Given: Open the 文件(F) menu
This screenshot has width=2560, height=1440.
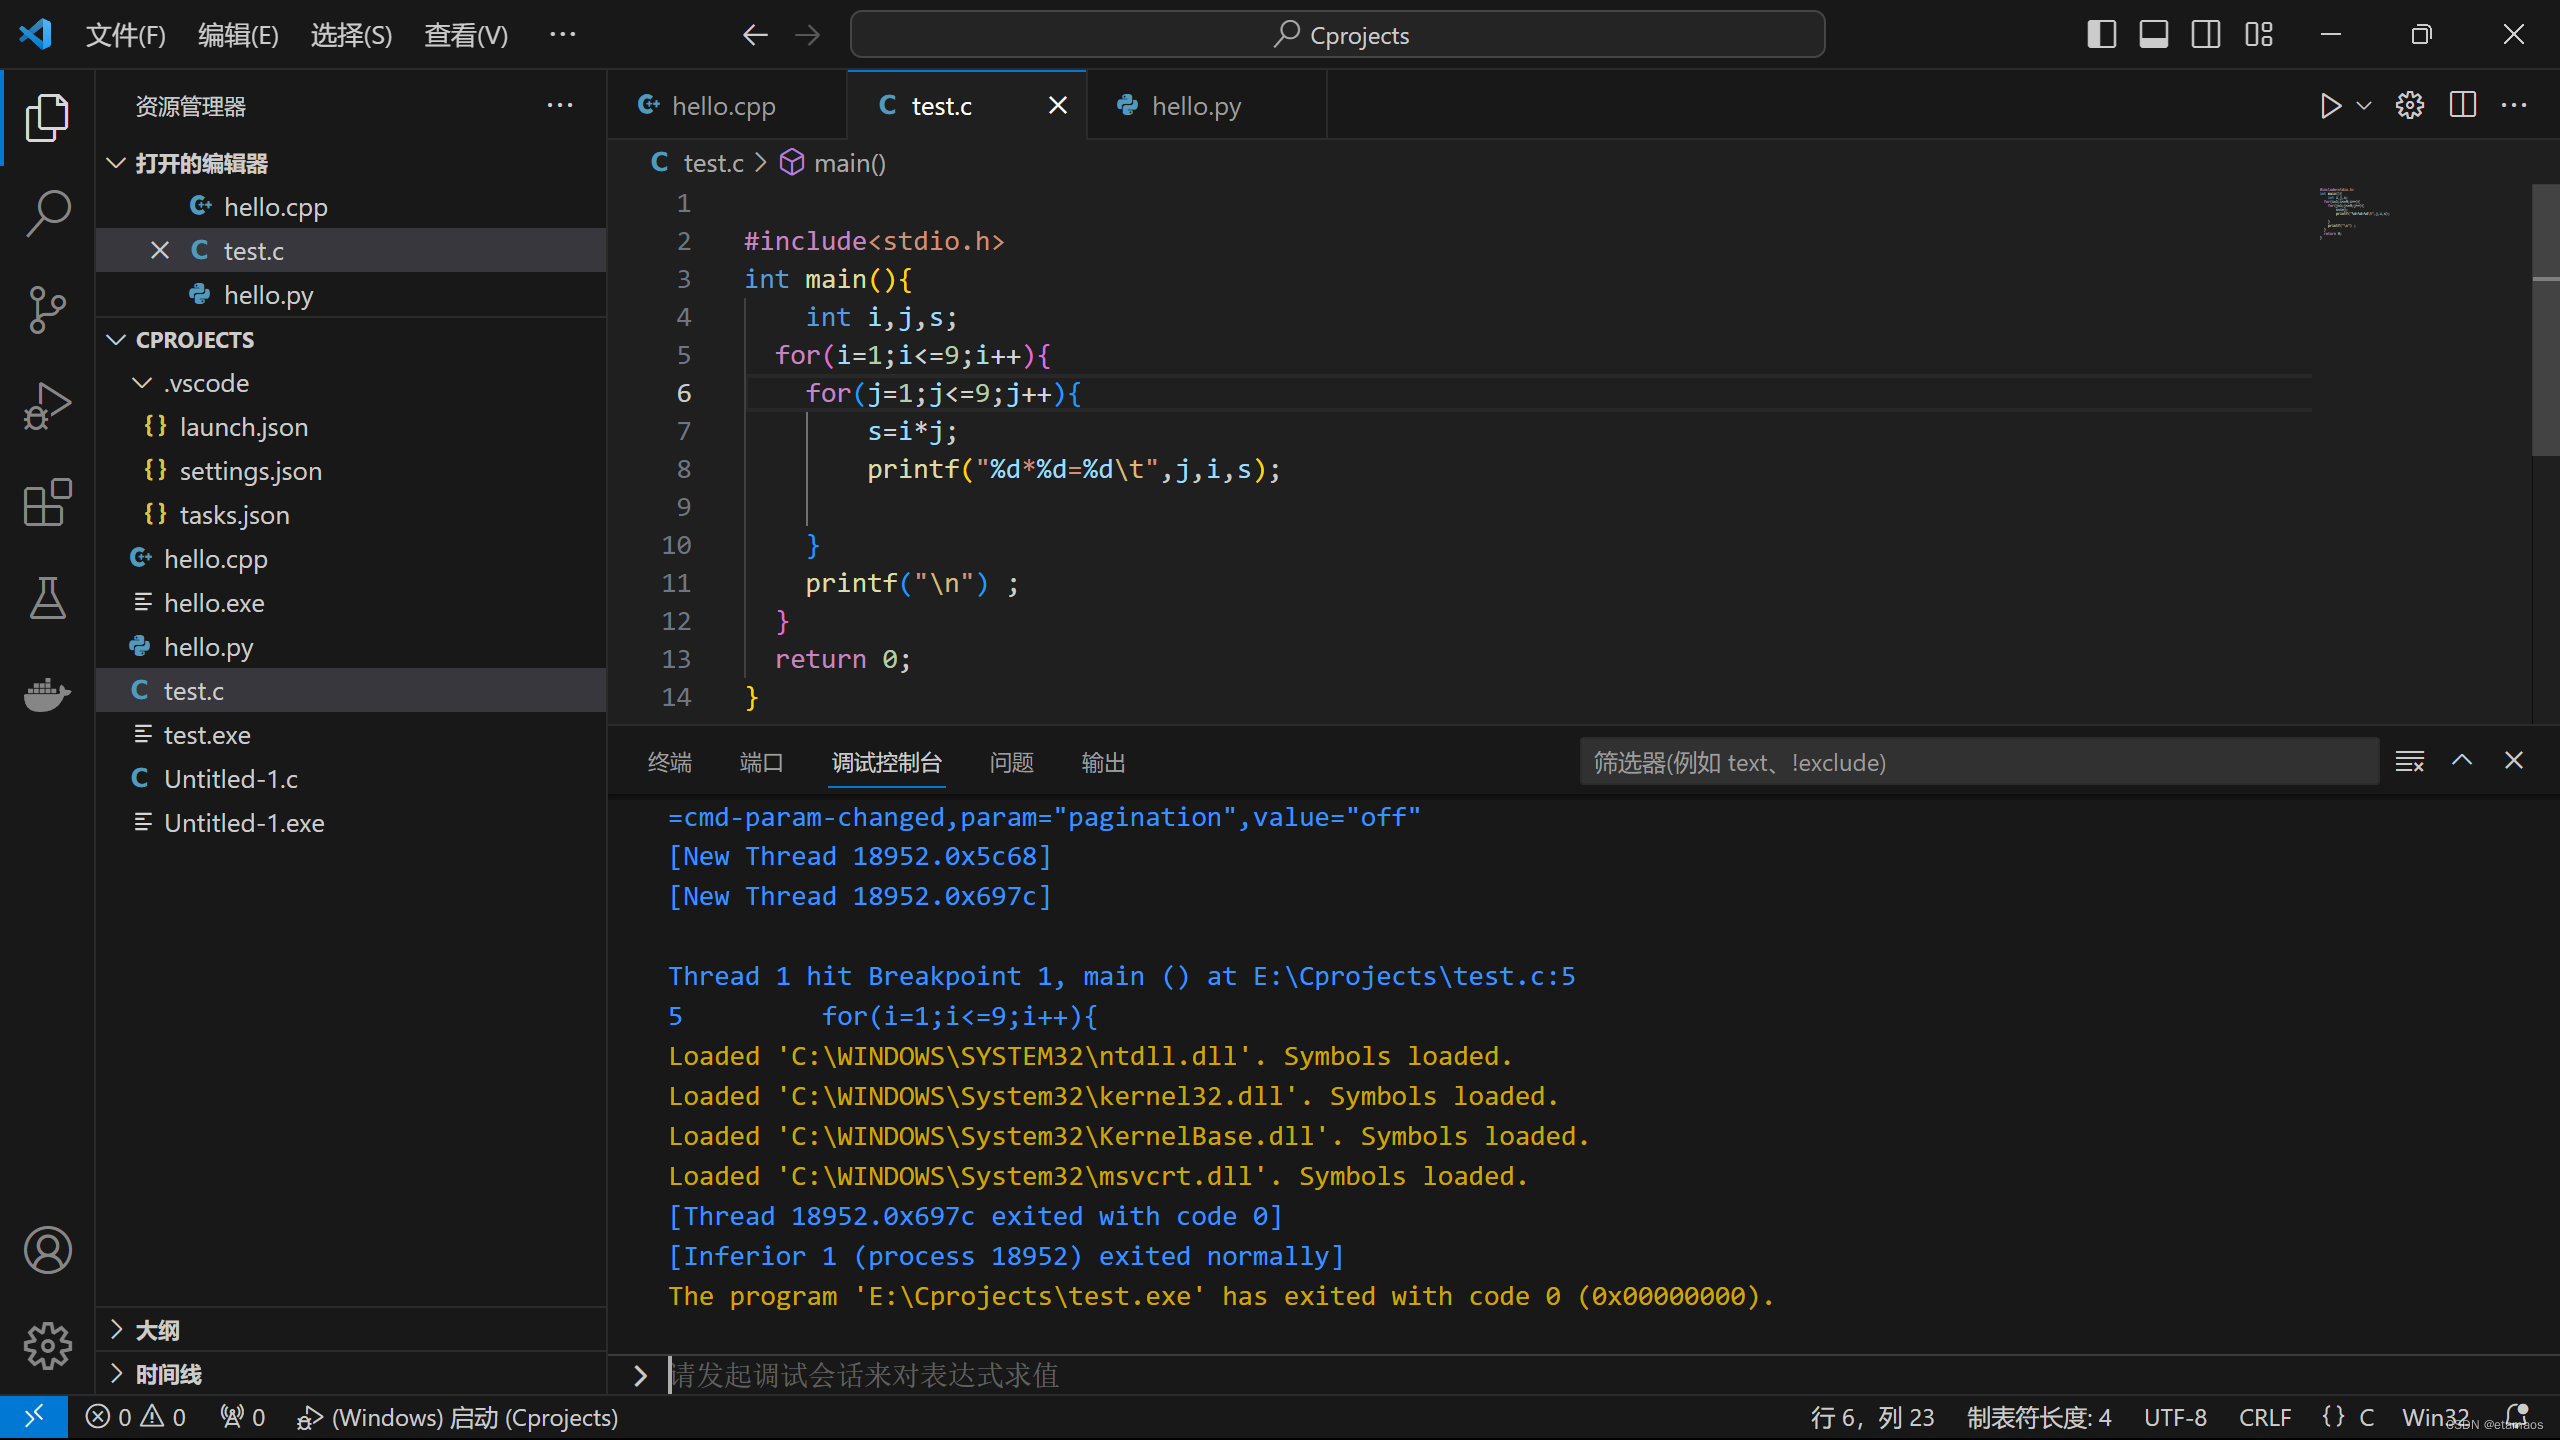Looking at the screenshot, I should [x=125, y=35].
